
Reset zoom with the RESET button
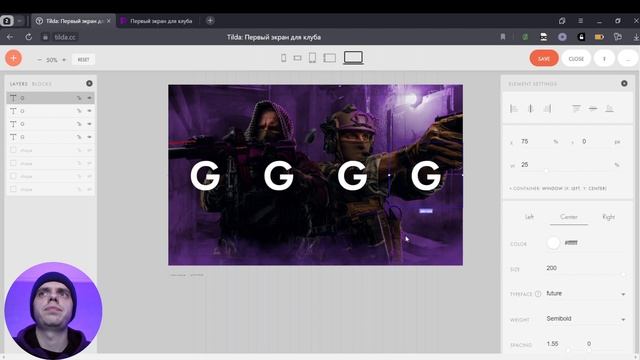pyautogui.click(x=83, y=60)
